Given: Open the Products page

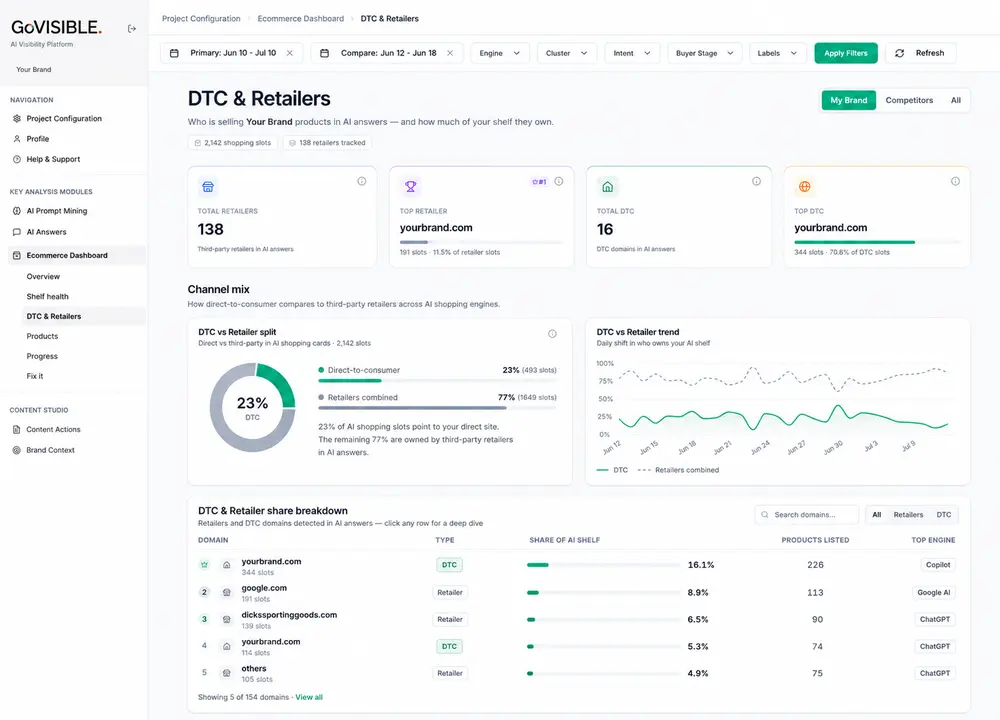Looking at the screenshot, I should coord(42,336).
